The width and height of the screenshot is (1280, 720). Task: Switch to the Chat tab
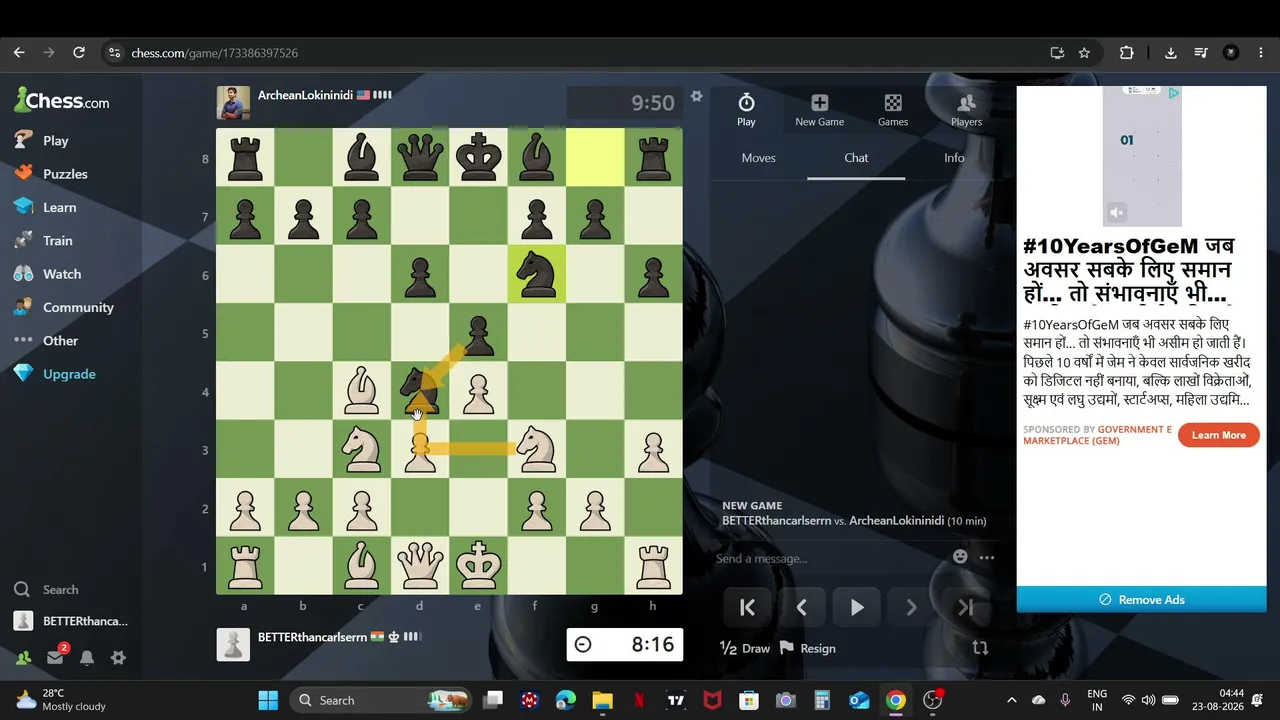tap(856, 158)
